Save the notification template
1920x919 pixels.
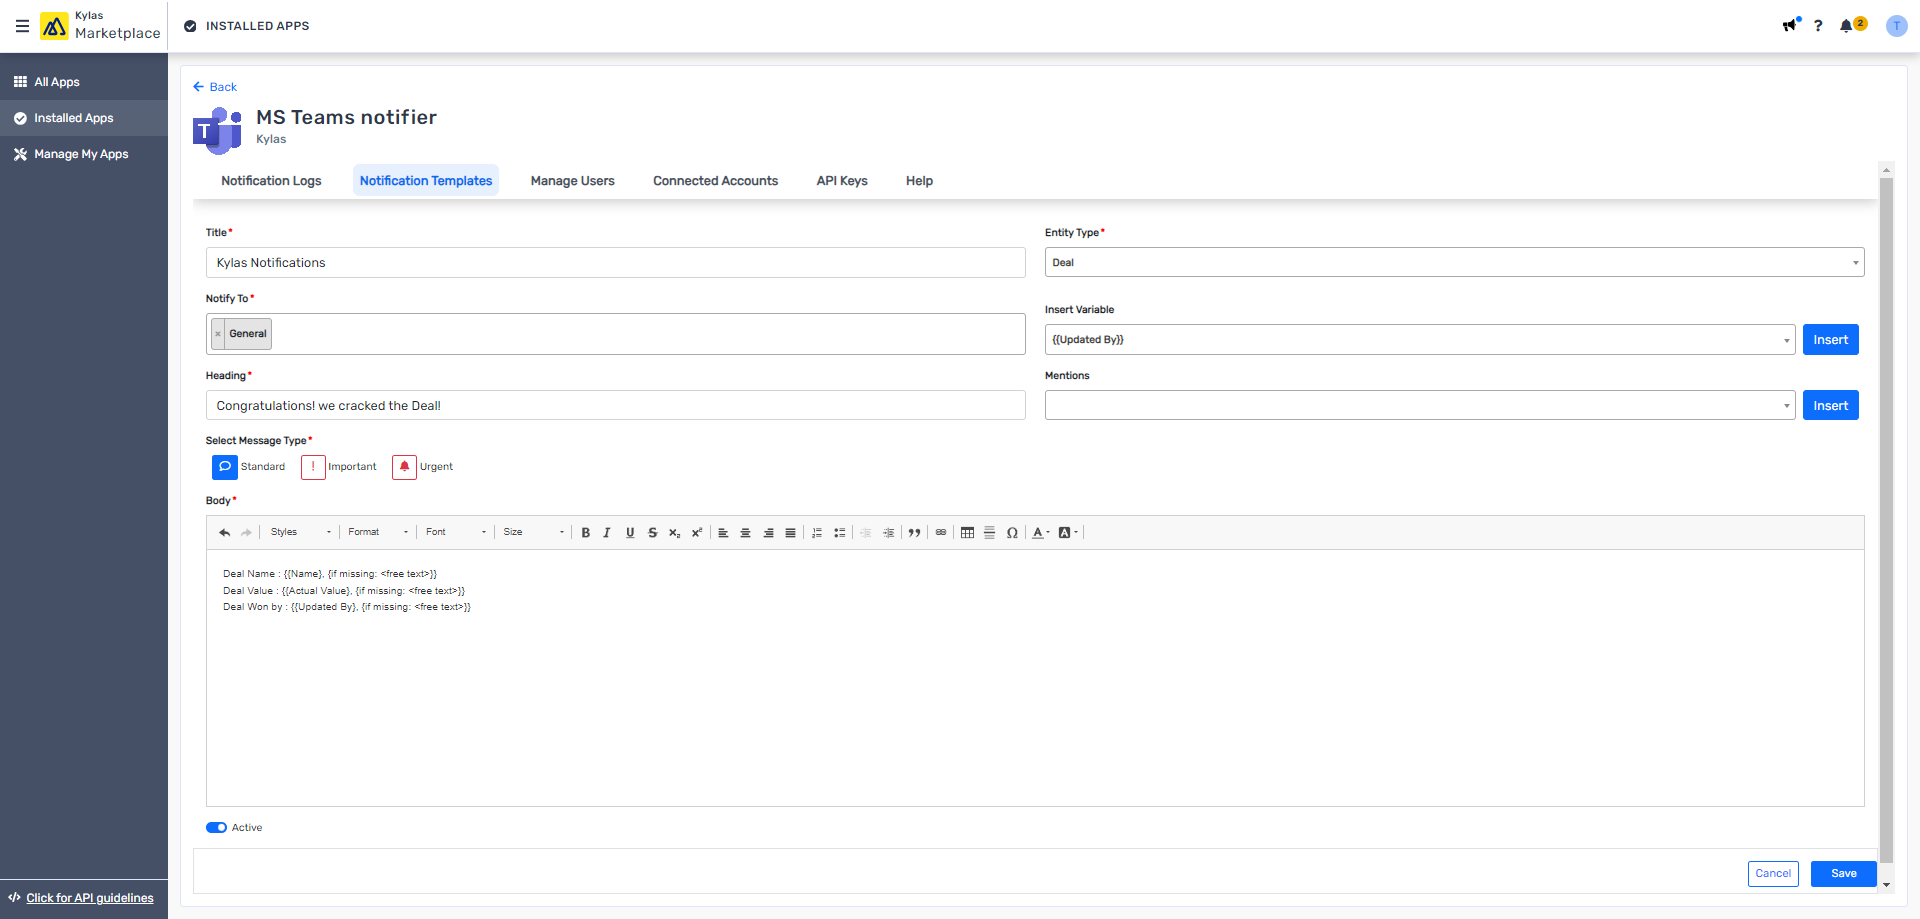tap(1843, 874)
